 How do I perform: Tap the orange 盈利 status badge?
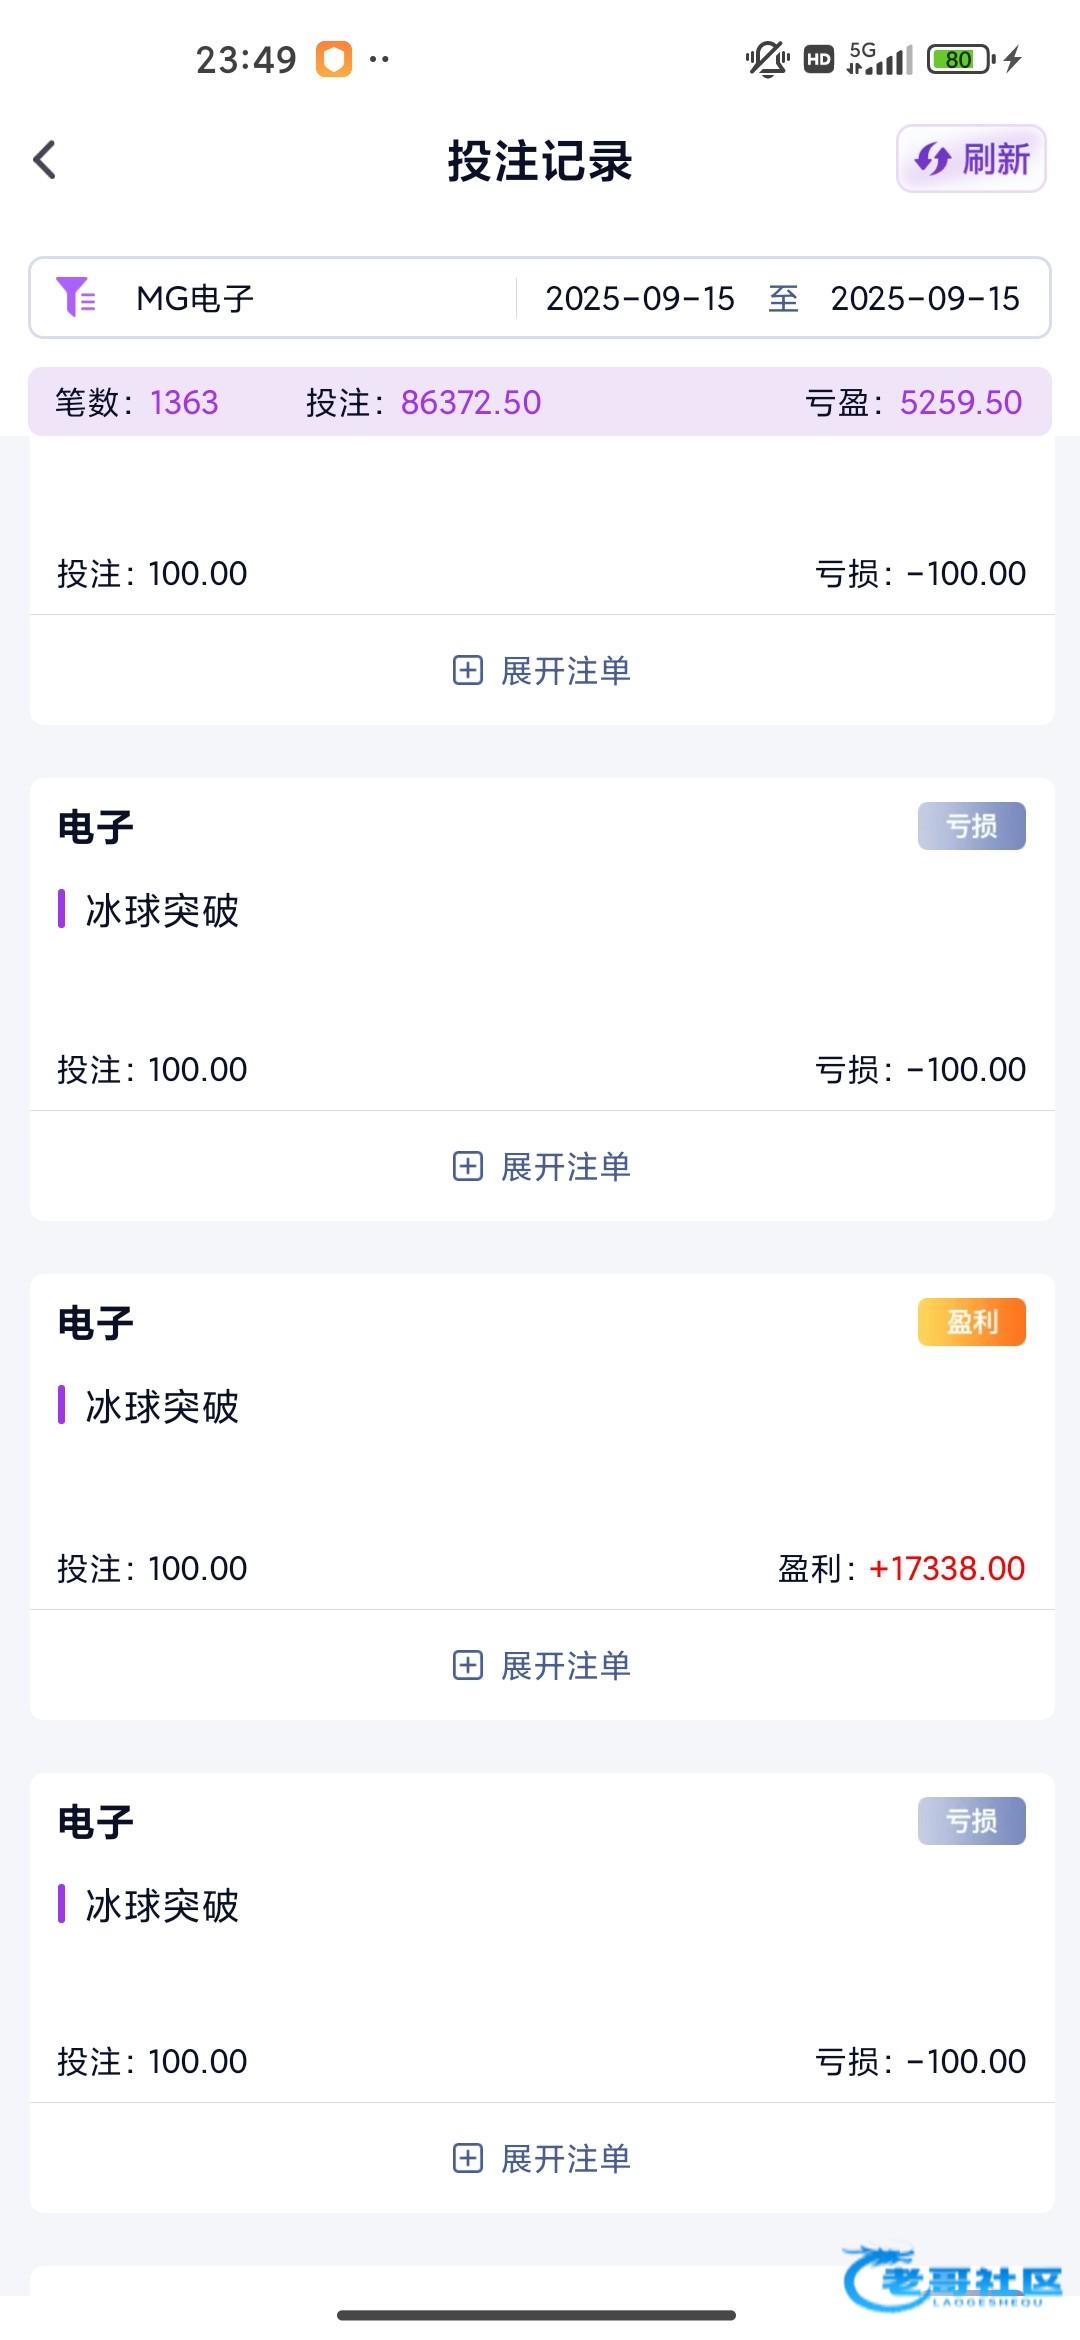(x=971, y=1322)
